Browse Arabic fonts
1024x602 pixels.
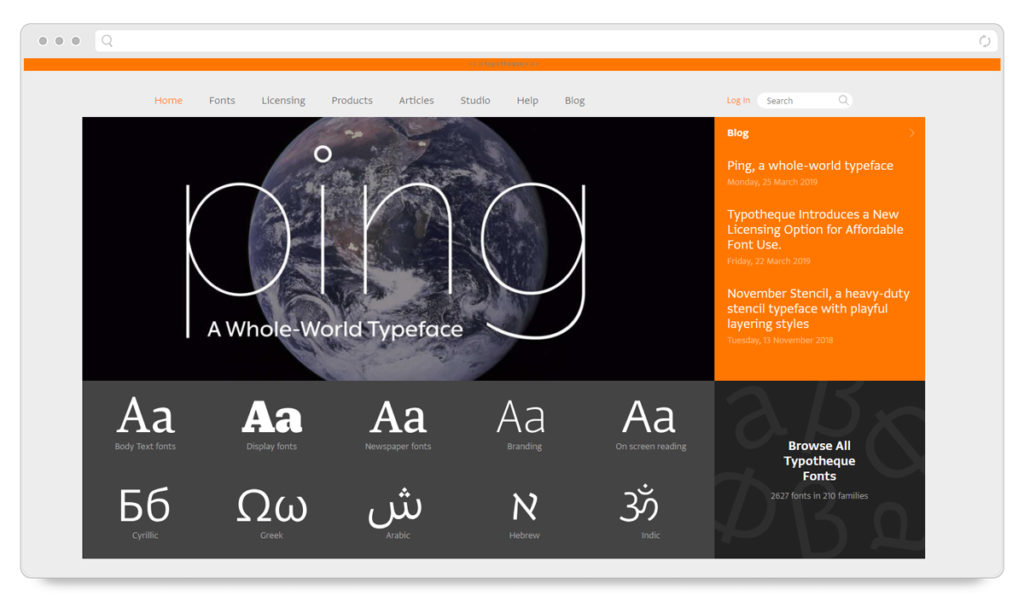[x=397, y=513]
